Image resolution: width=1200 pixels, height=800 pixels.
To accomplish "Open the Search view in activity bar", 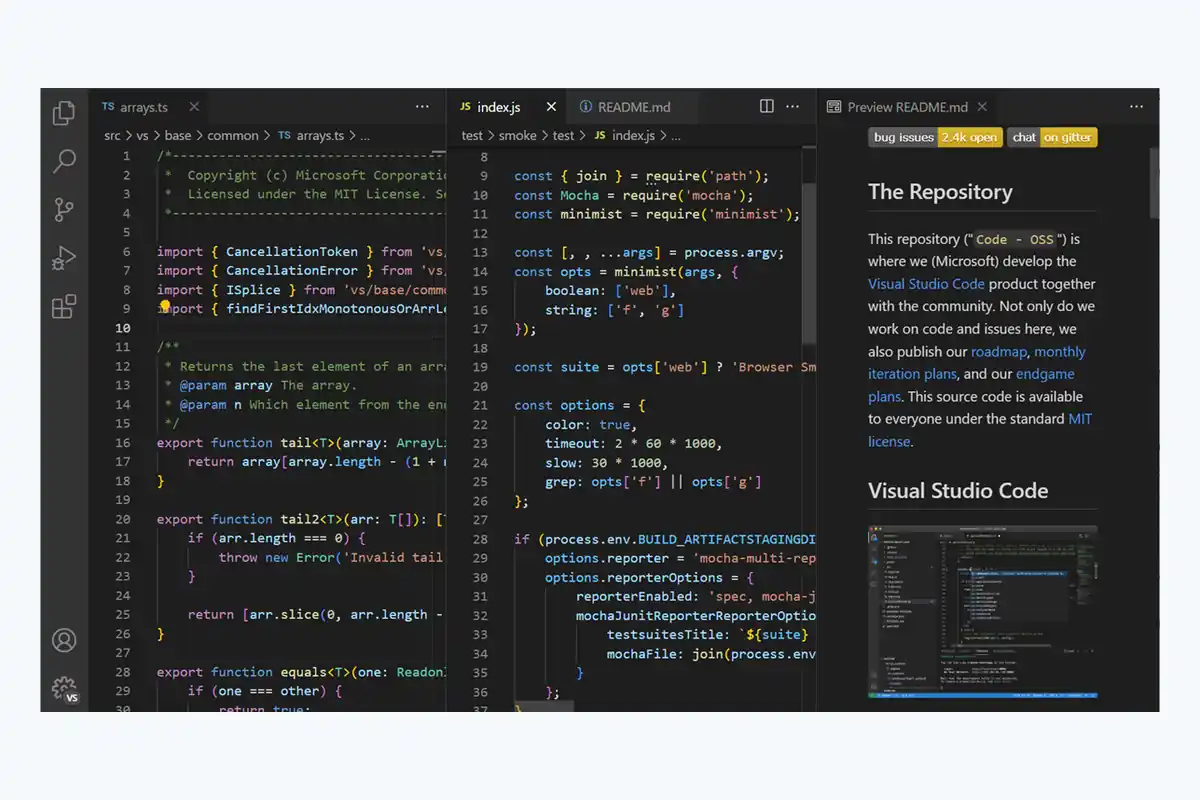I will point(64,160).
